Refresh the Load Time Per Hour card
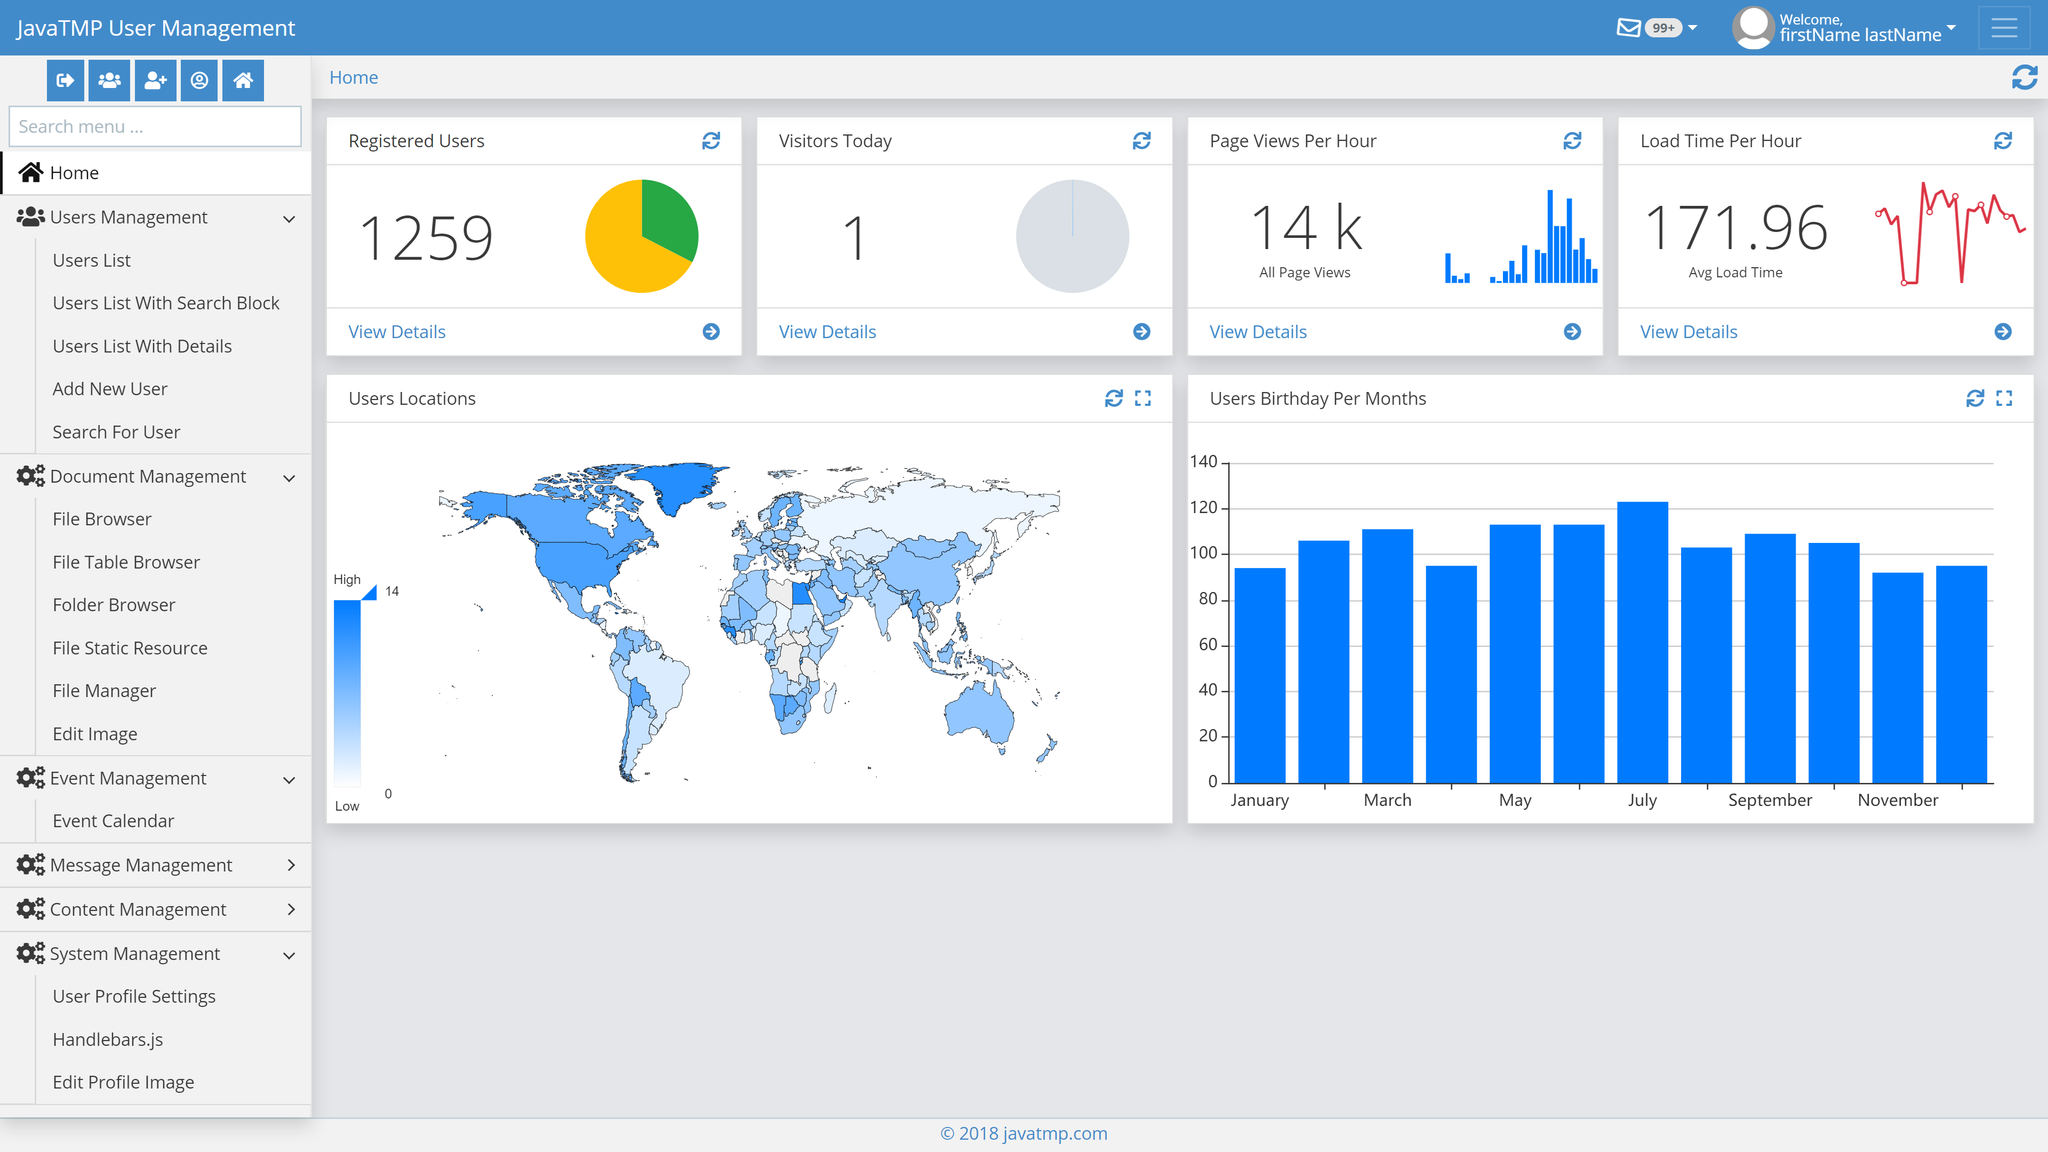This screenshot has height=1152, width=2048. pos(2003,141)
